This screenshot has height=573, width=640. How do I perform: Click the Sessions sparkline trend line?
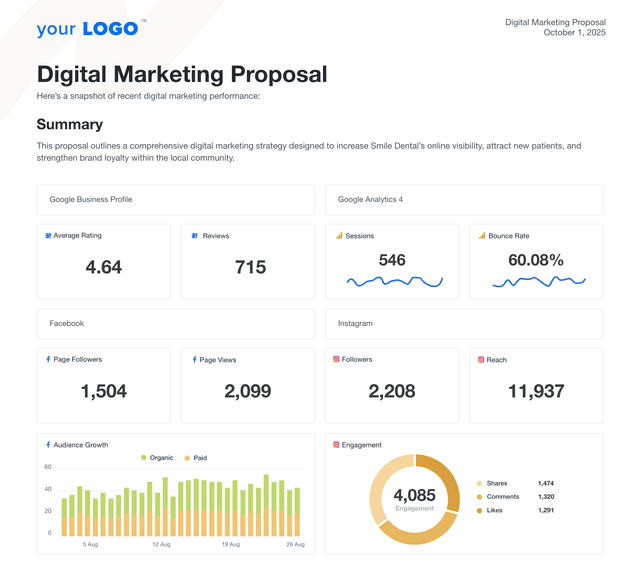(x=393, y=282)
